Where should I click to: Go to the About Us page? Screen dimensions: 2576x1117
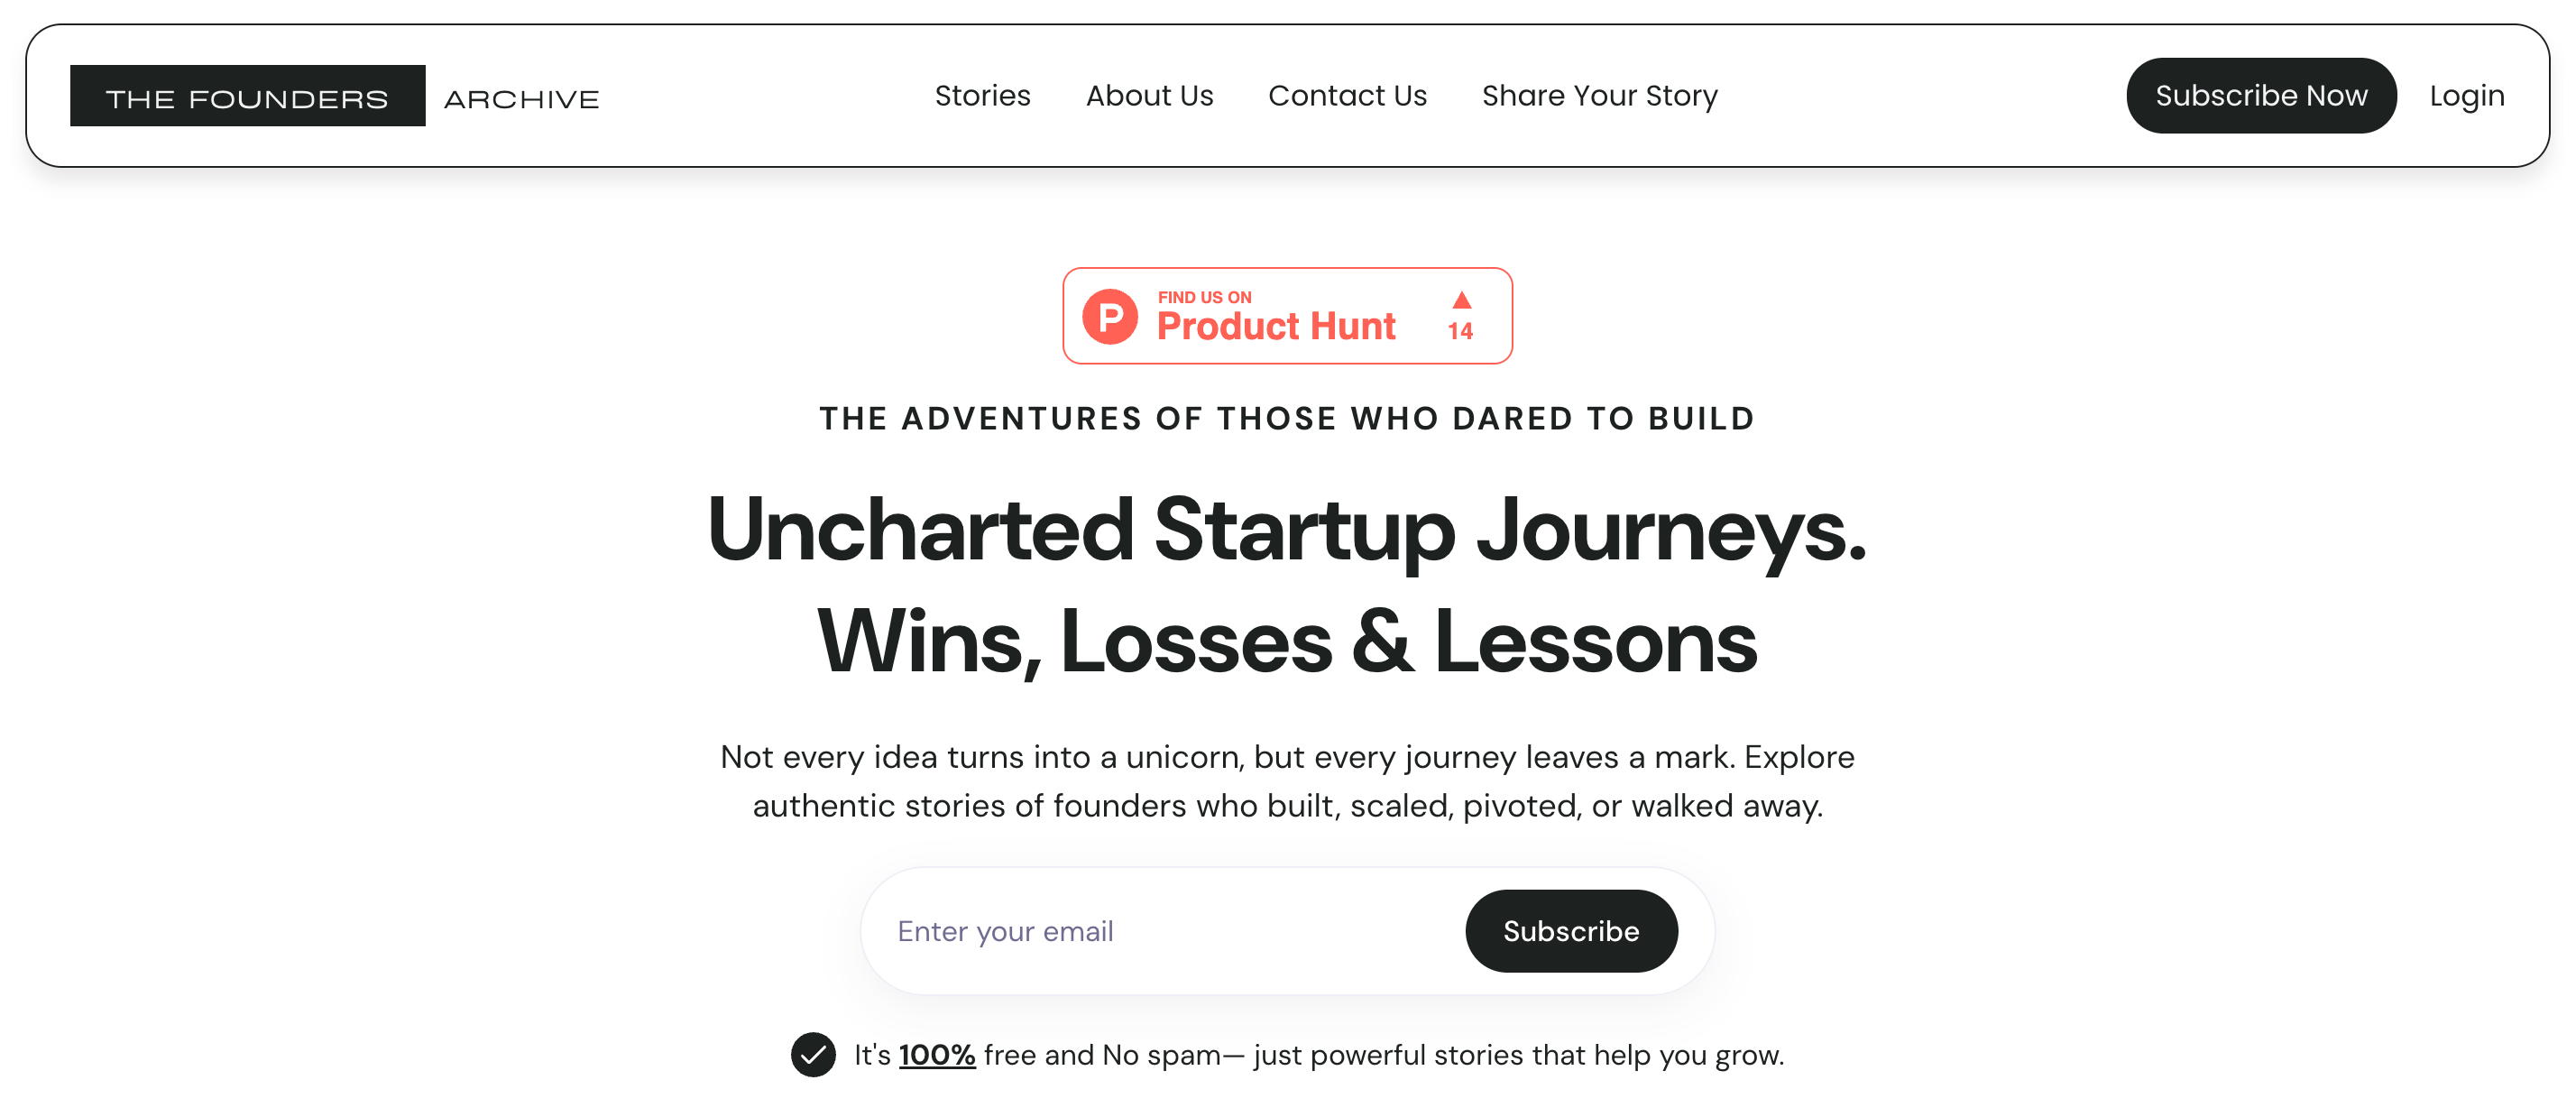coord(1149,96)
